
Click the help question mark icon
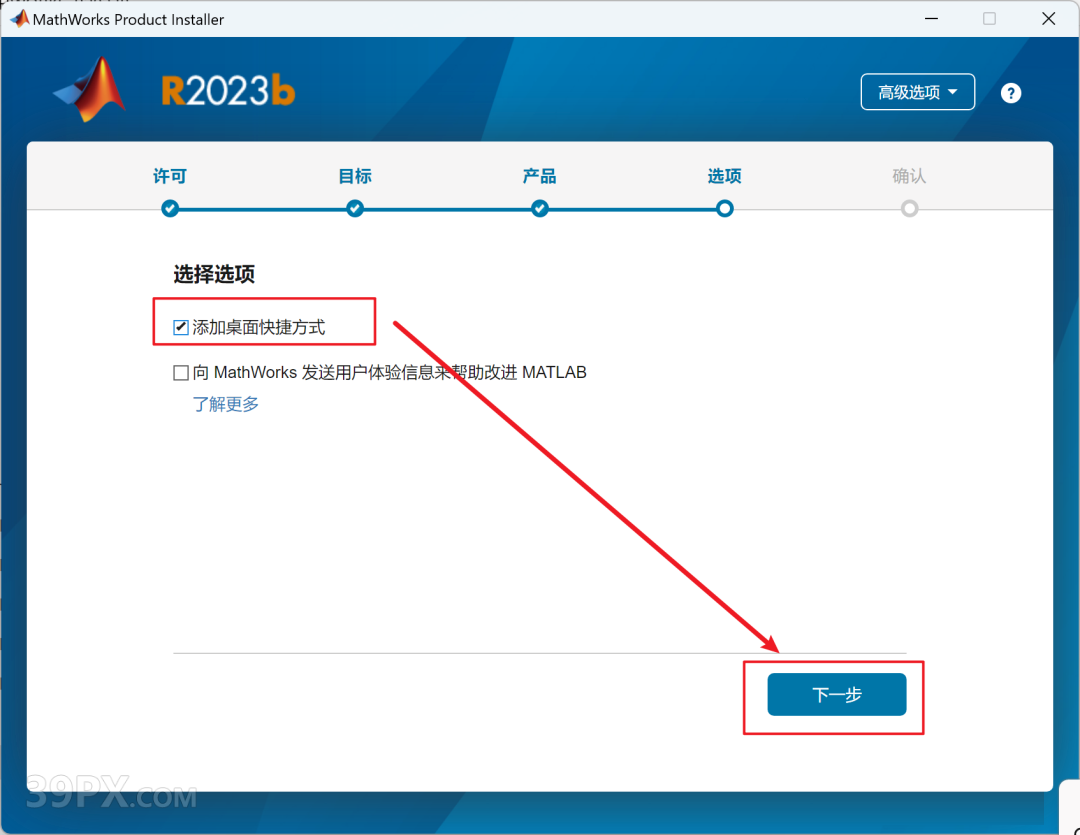coord(1010,93)
